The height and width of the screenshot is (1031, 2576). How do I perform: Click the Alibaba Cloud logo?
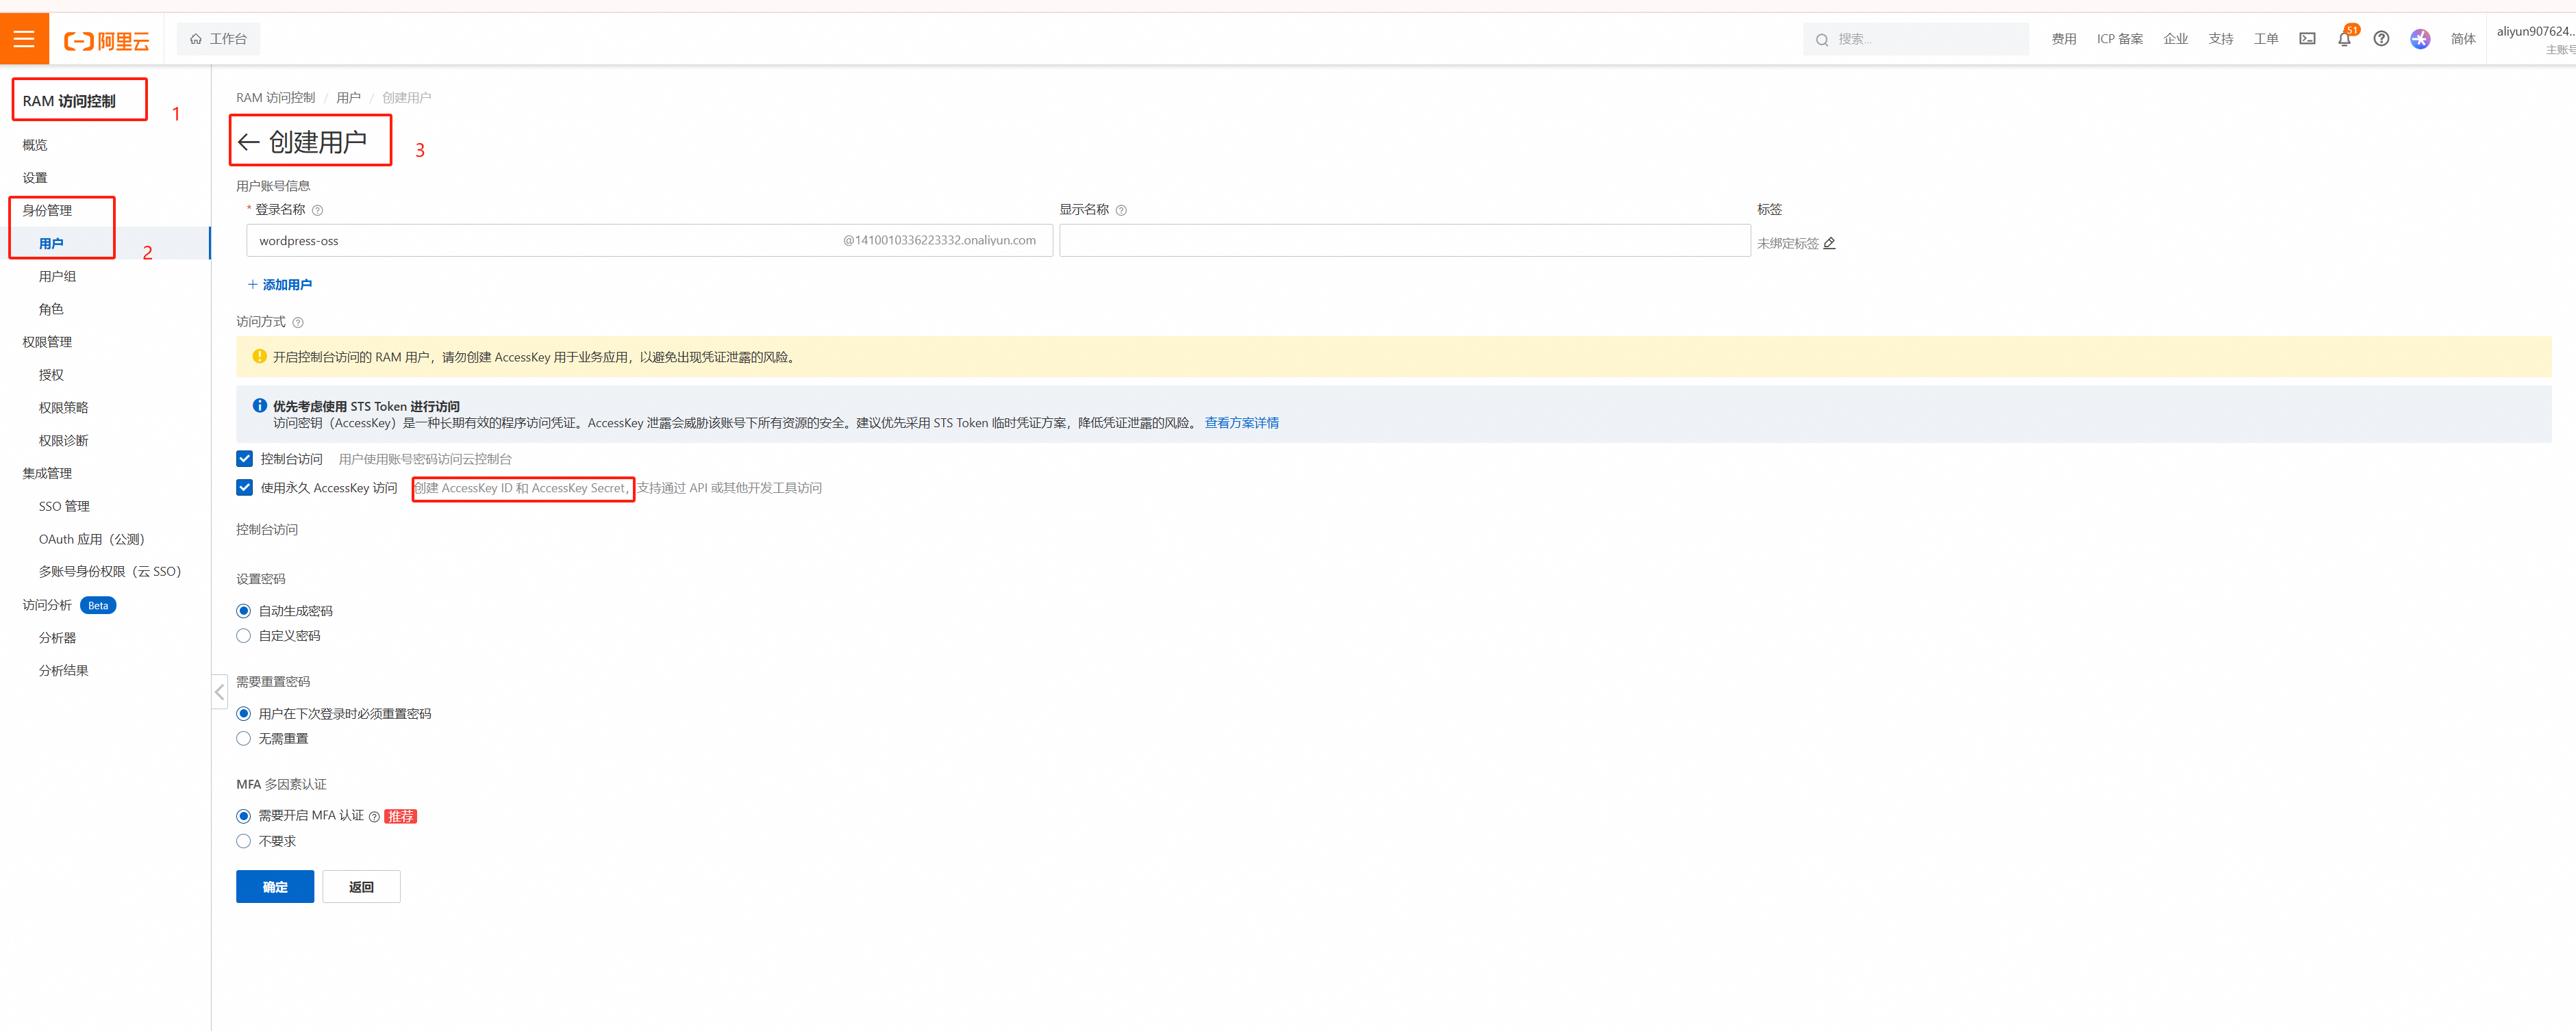[x=107, y=40]
